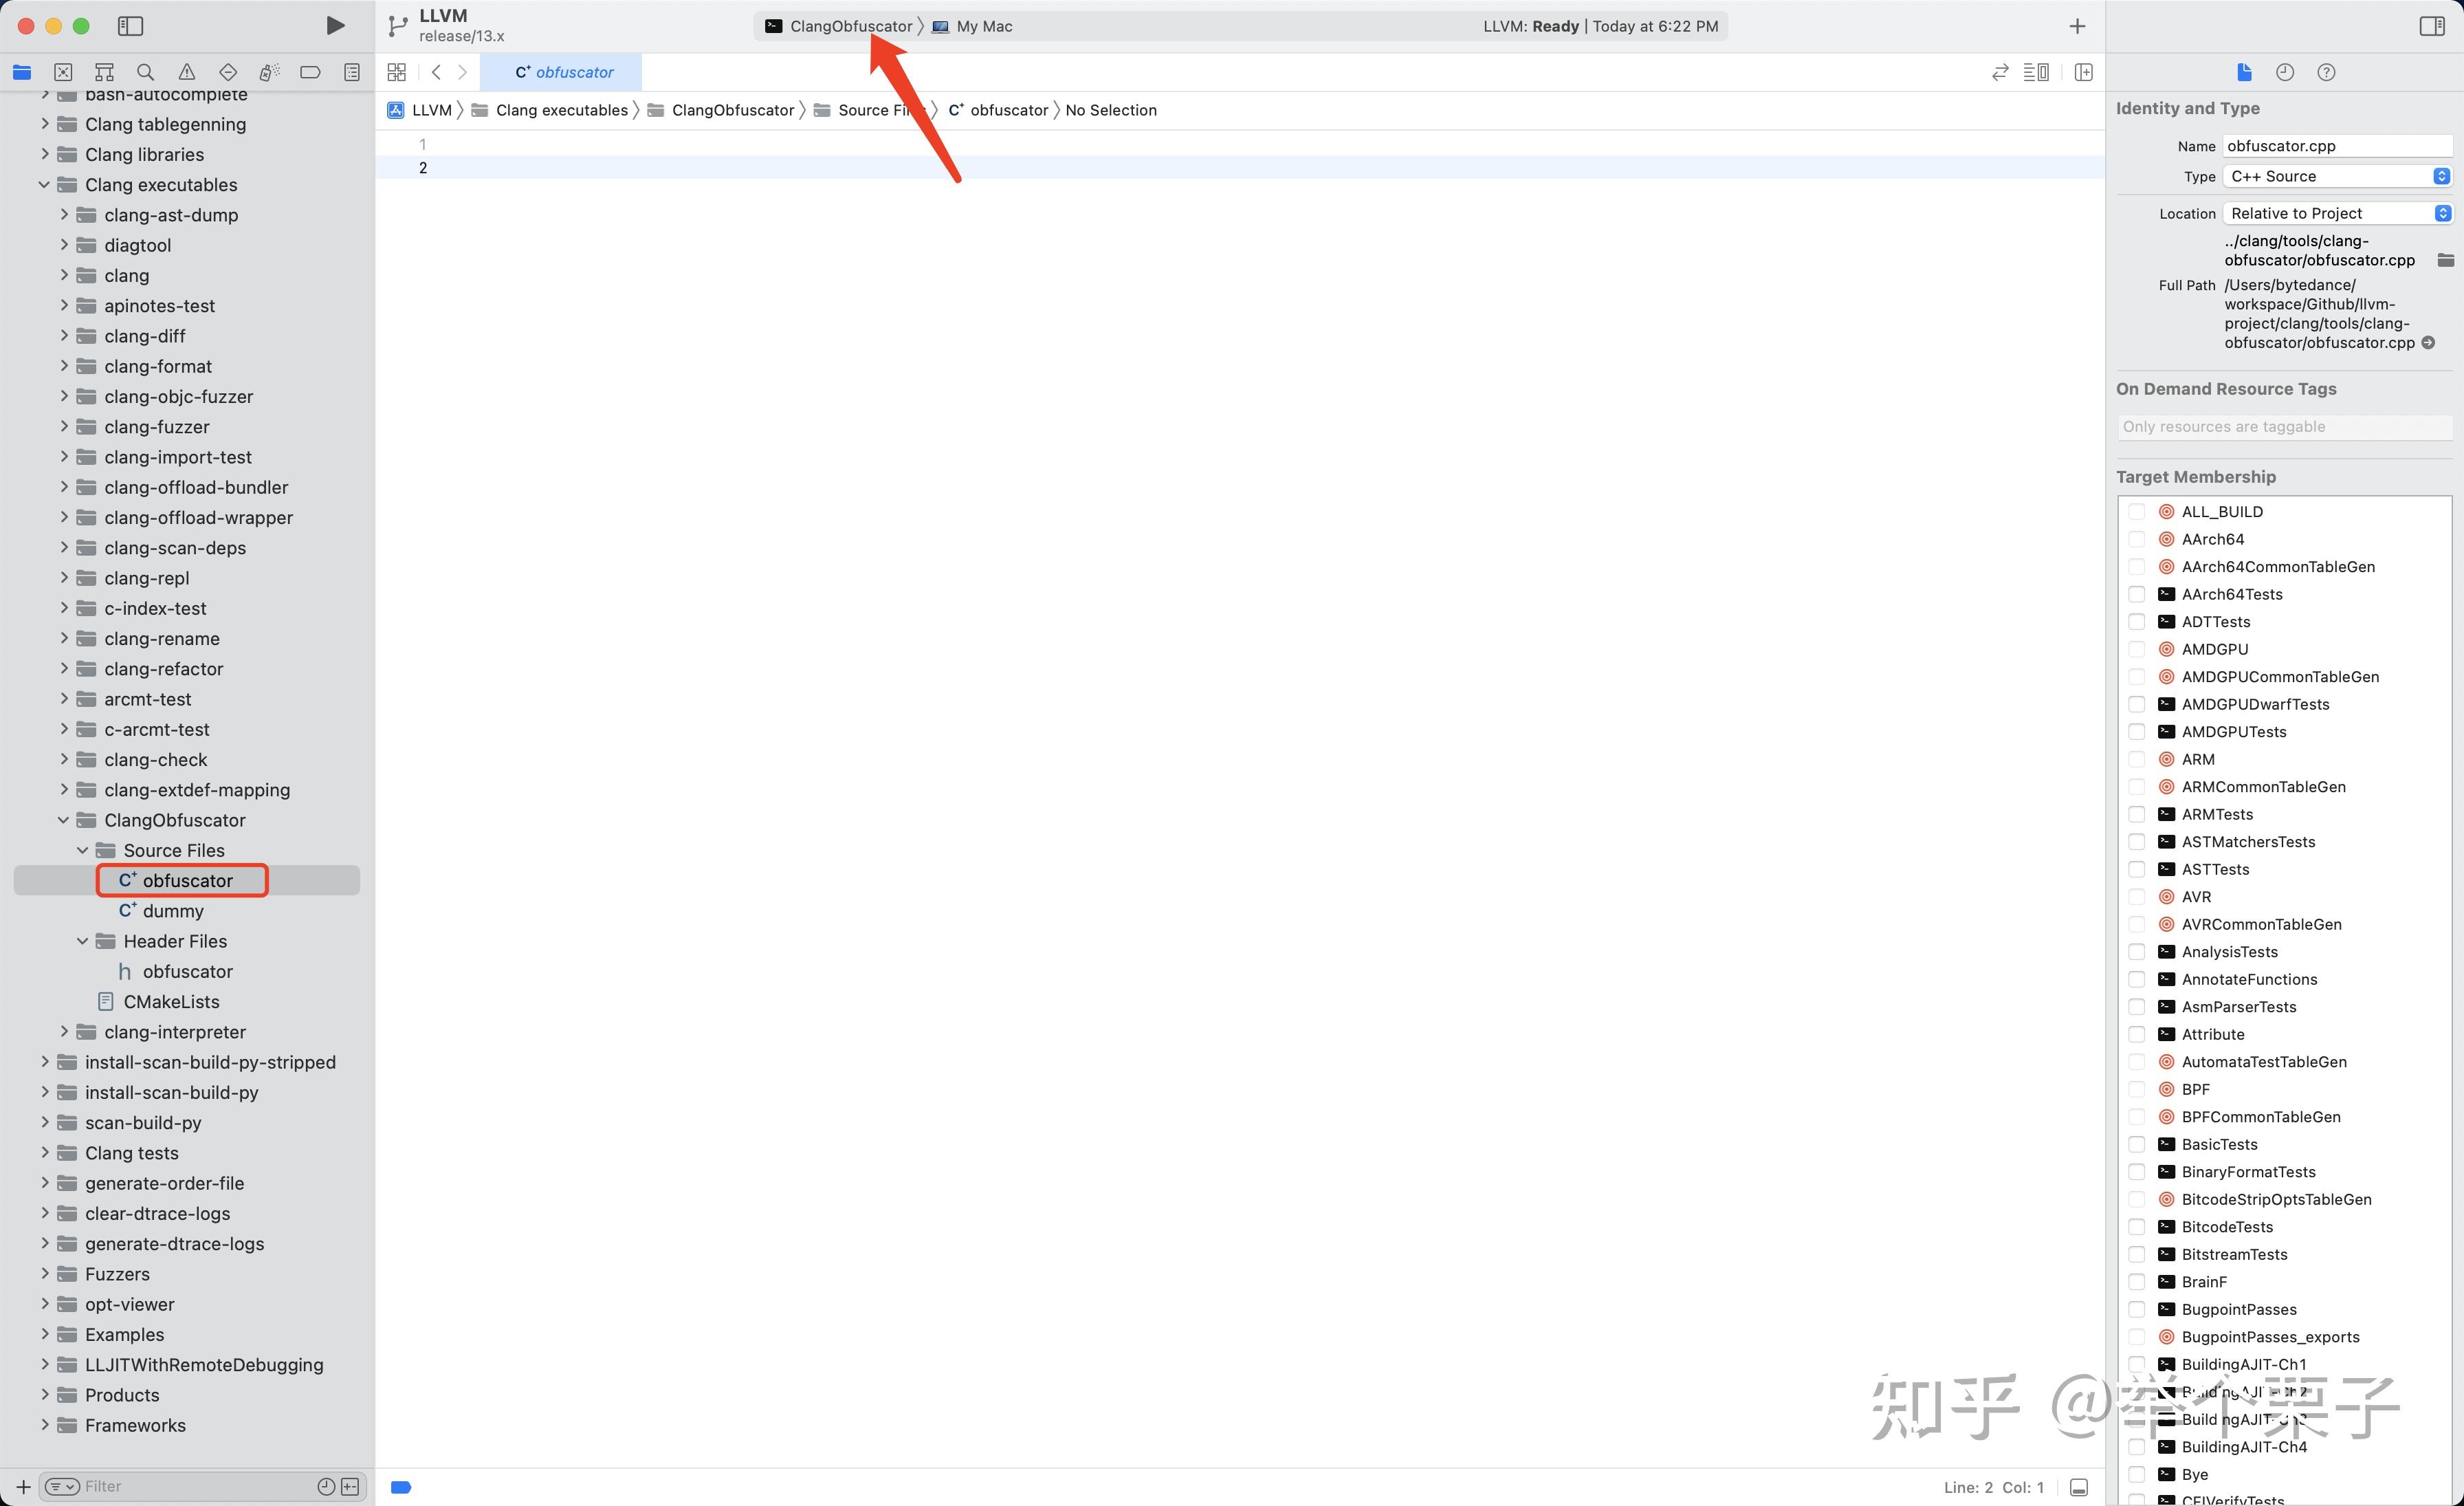
Task: Show the History inspector (clock icon)
Action: tap(2285, 72)
